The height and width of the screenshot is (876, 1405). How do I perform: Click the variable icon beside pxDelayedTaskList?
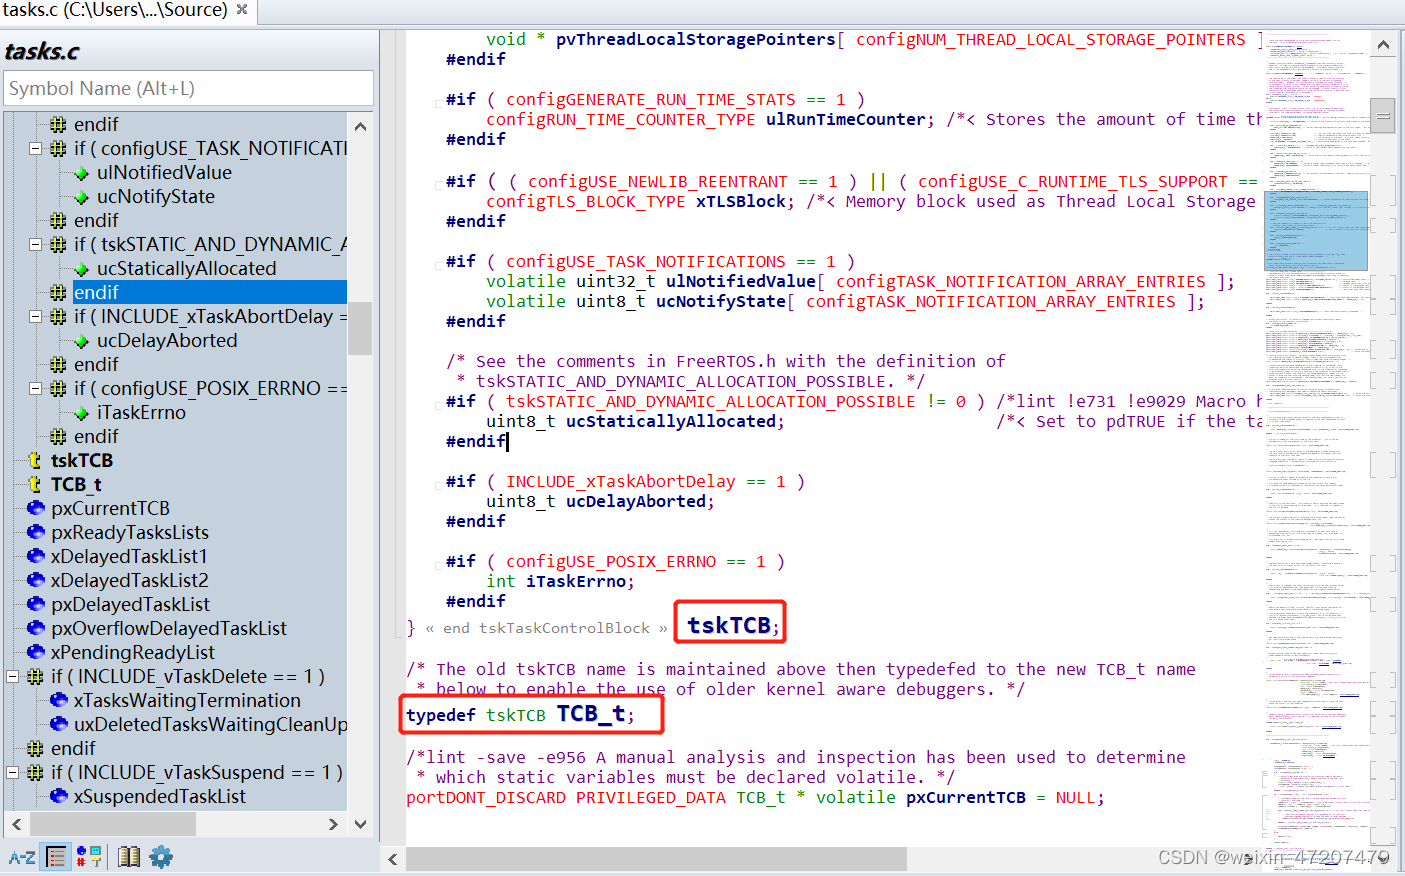click(36, 604)
